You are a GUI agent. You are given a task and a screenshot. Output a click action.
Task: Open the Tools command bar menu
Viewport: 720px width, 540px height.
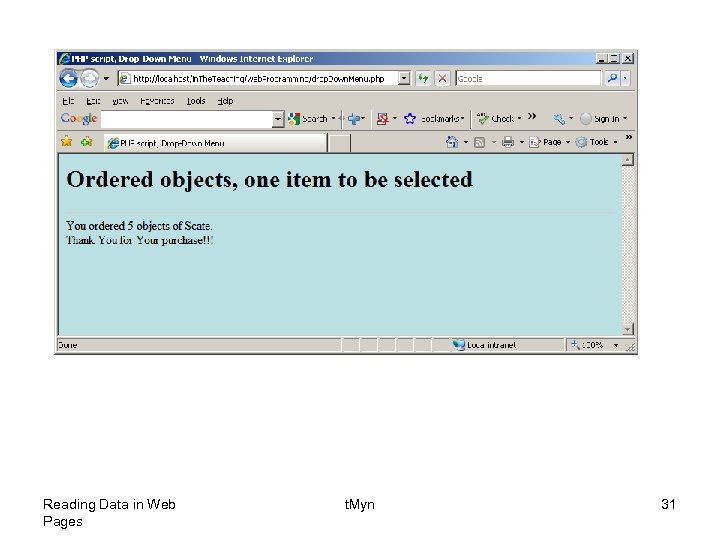coord(597,142)
